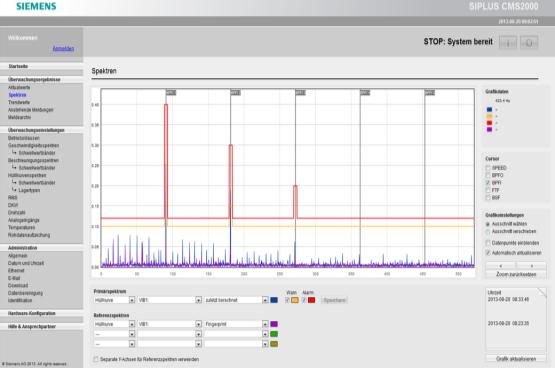Toggle the Automatisch aktualisieren checkbox
The height and width of the screenshot is (368, 555).
tap(488, 253)
